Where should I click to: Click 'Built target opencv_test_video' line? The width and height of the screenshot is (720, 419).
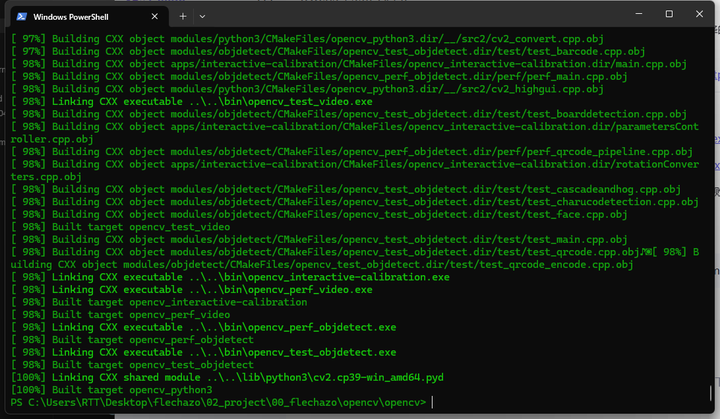point(120,227)
